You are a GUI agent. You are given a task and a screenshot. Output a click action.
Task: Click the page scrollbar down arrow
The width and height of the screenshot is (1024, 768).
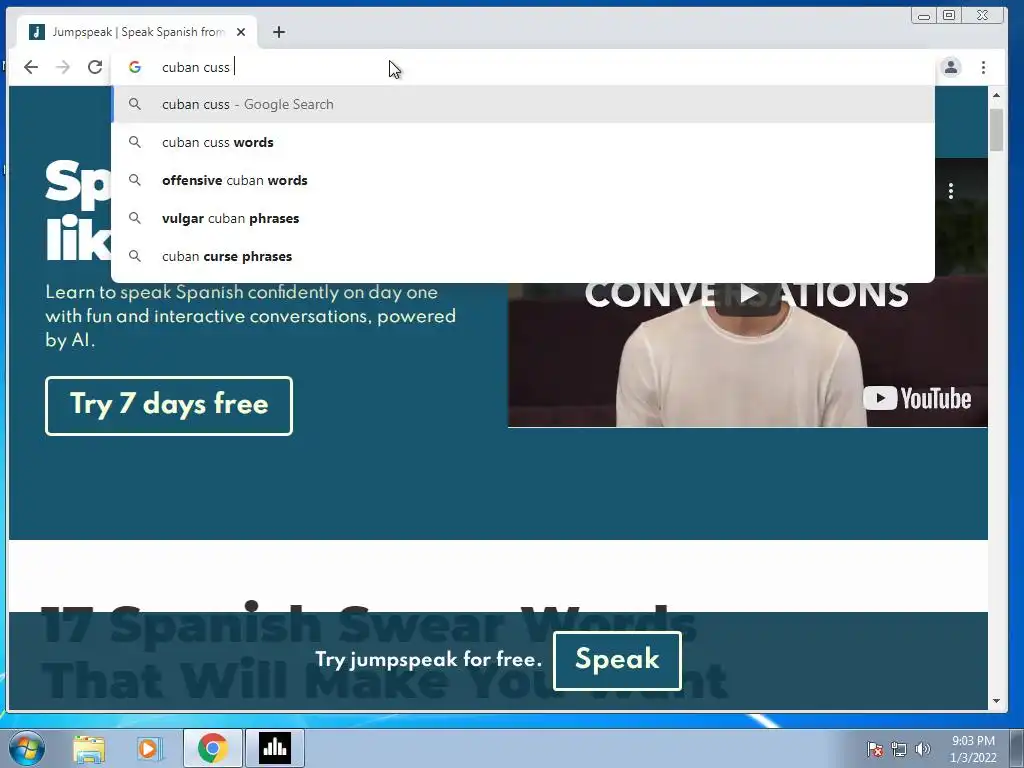996,701
